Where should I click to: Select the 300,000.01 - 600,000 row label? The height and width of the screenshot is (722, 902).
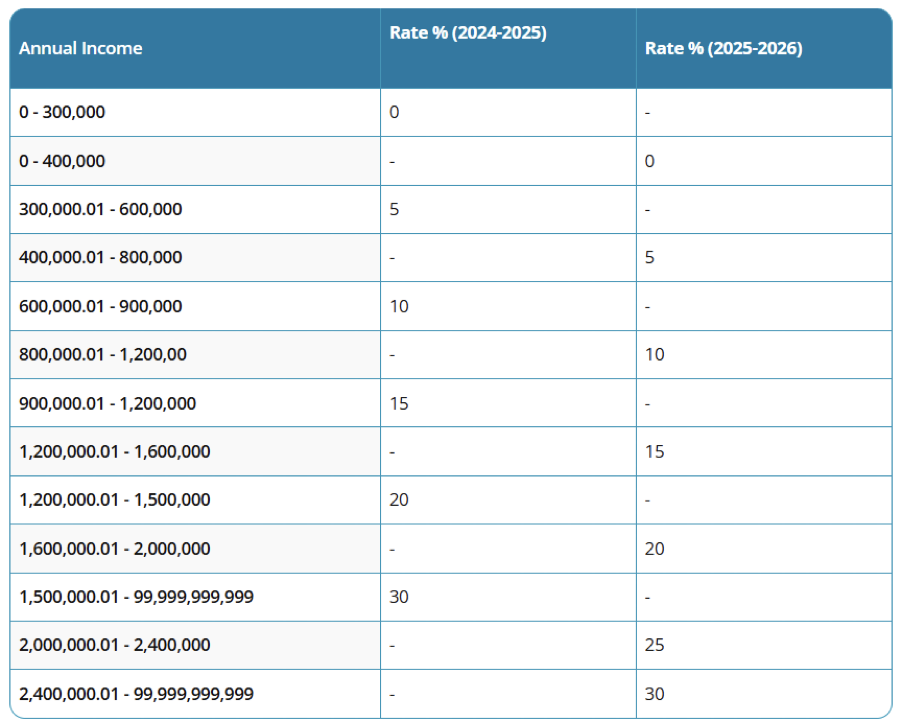point(100,209)
